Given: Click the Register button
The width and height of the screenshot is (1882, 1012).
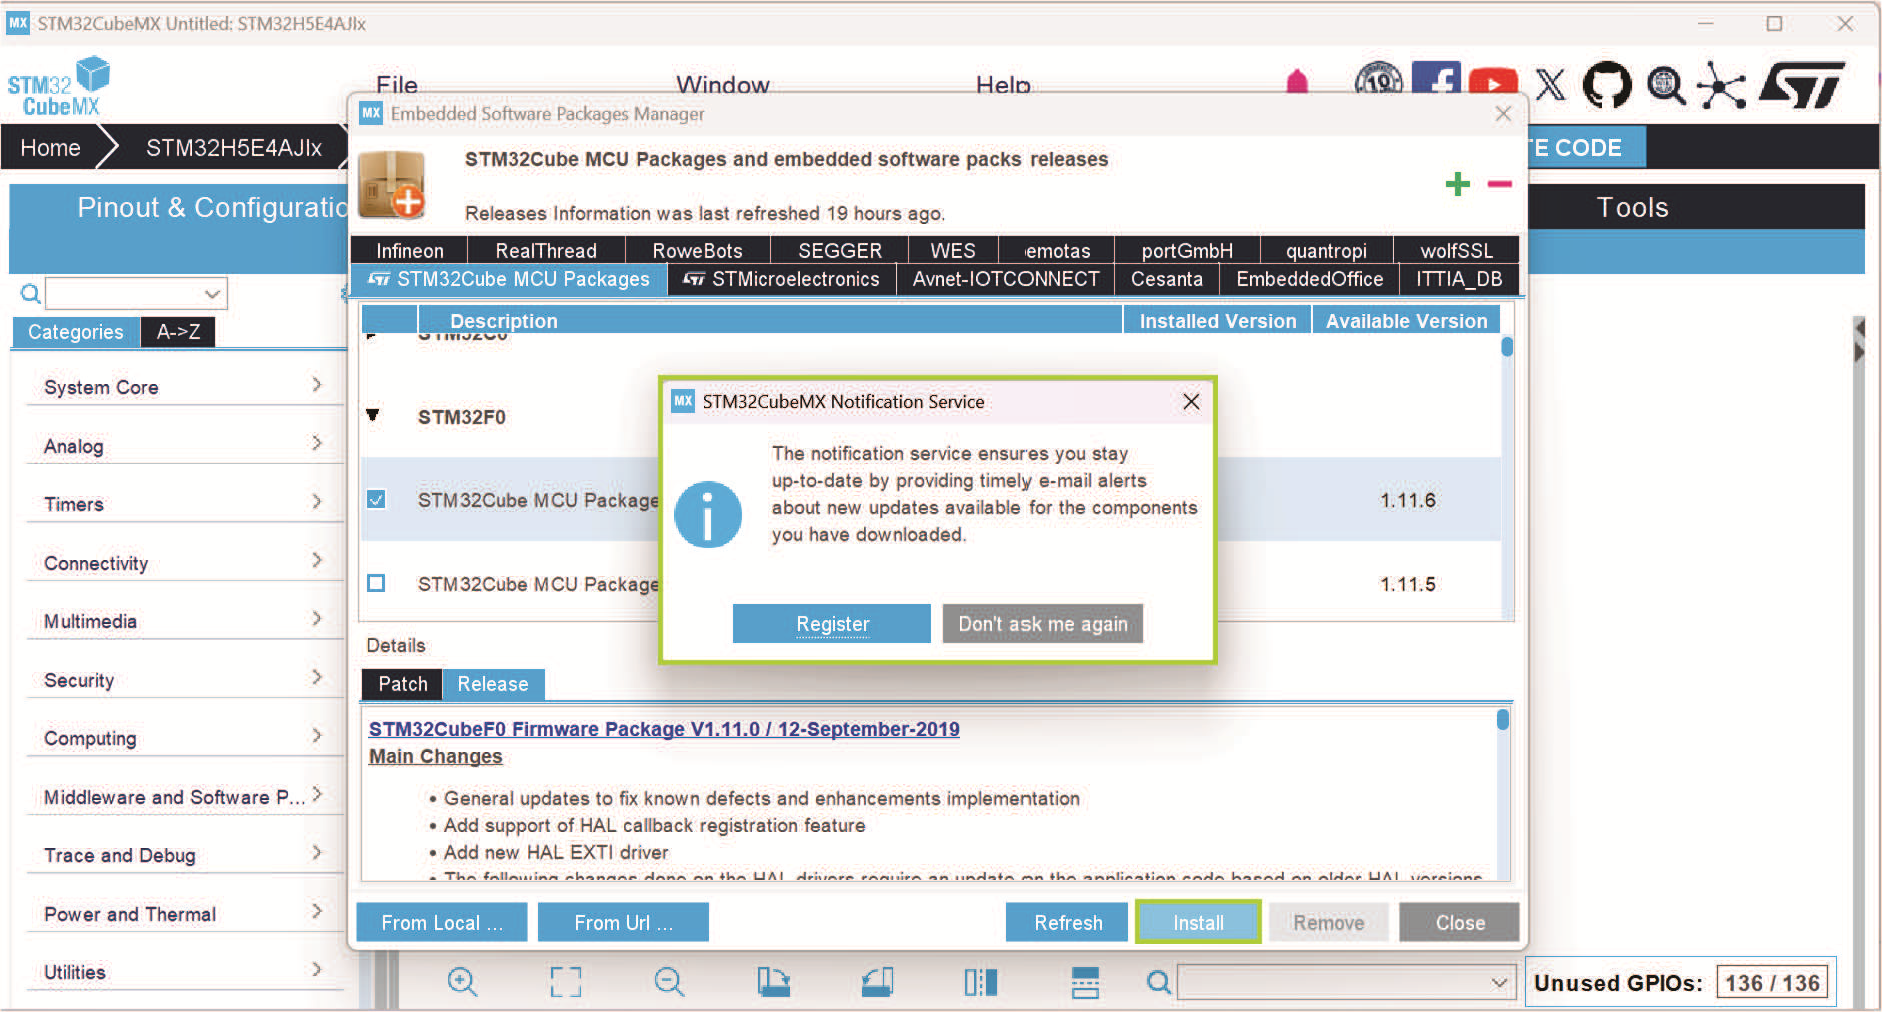Looking at the screenshot, I should (x=832, y=624).
